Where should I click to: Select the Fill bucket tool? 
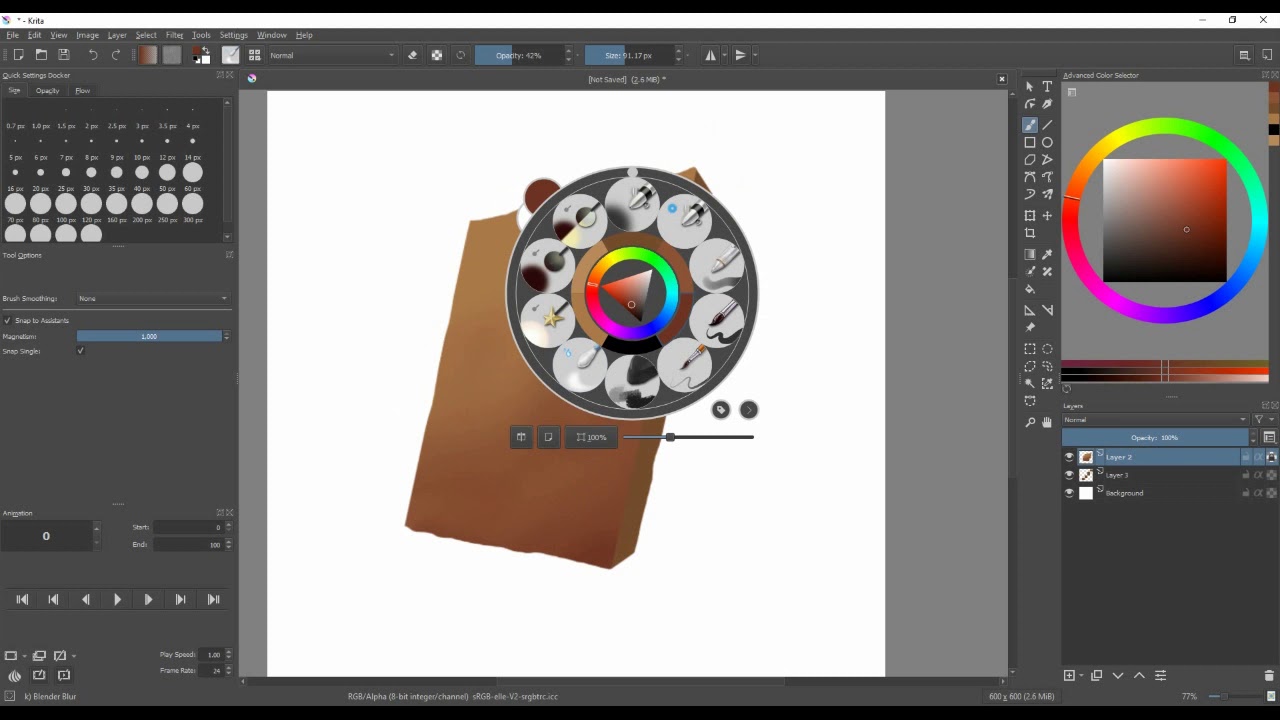tap(1030, 289)
